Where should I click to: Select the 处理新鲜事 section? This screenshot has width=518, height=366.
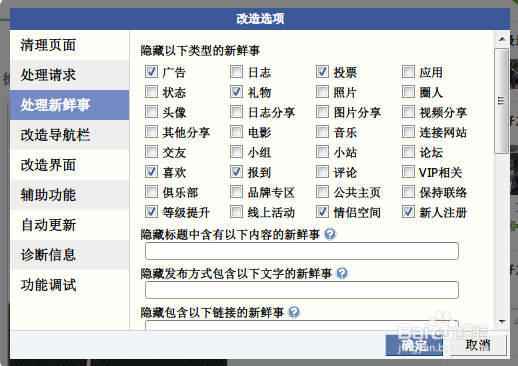click(70, 105)
